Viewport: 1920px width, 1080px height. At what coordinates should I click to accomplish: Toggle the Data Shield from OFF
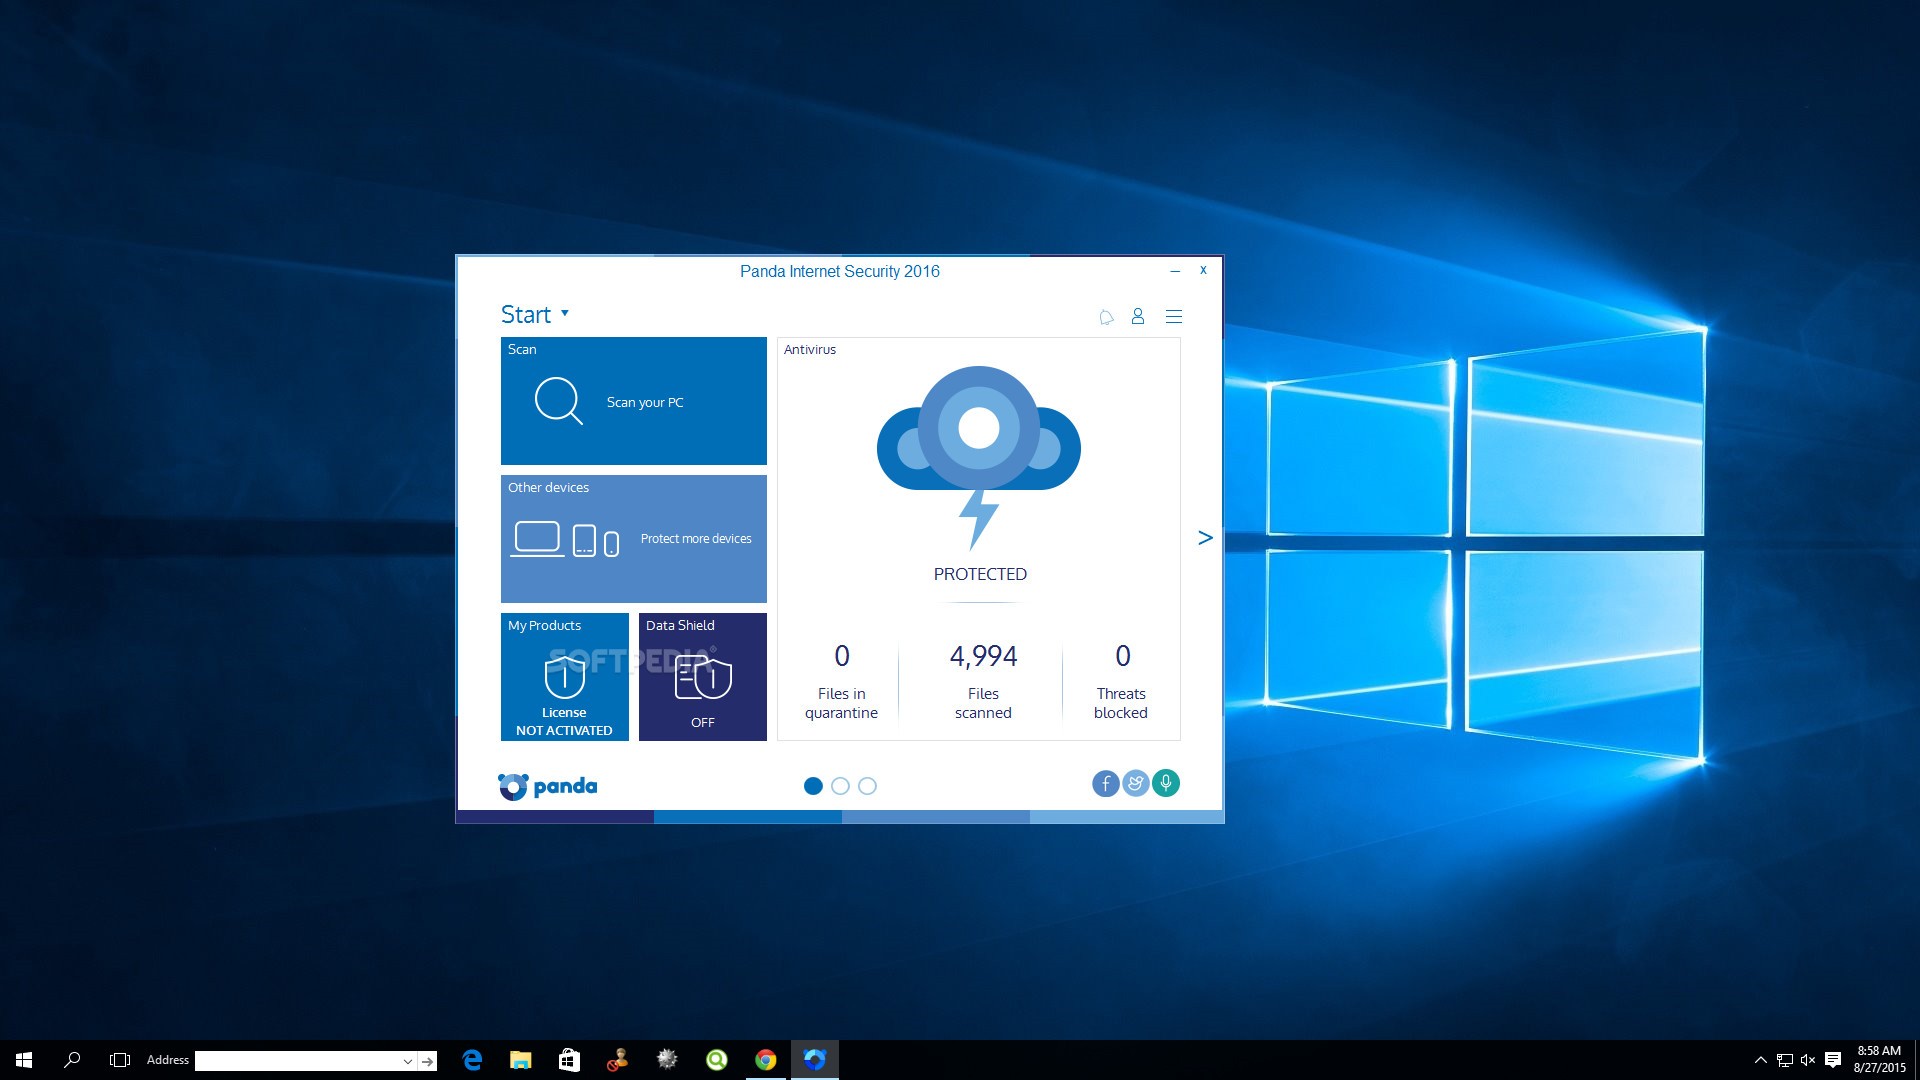coord(703,676)
